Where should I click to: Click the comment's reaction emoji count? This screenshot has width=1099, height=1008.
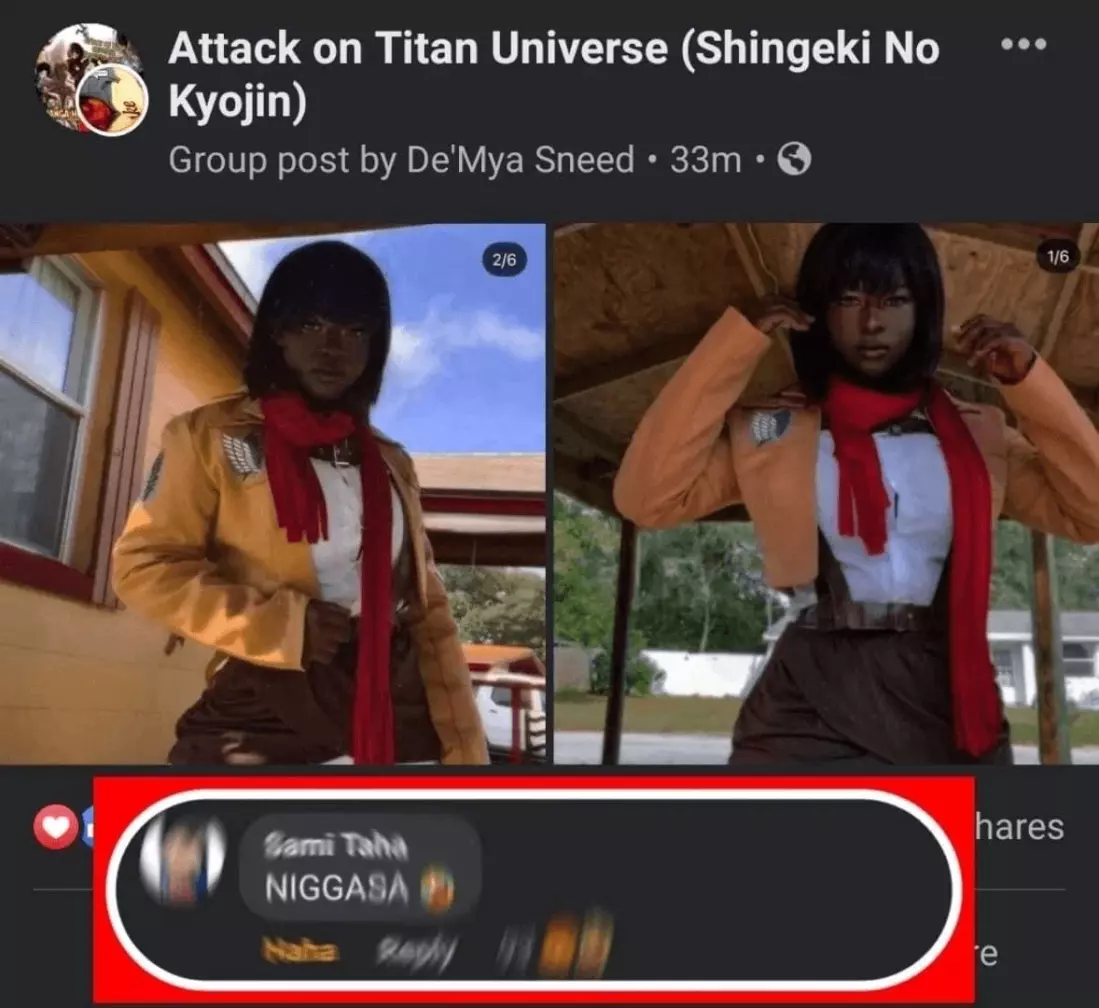coord(556,948)
